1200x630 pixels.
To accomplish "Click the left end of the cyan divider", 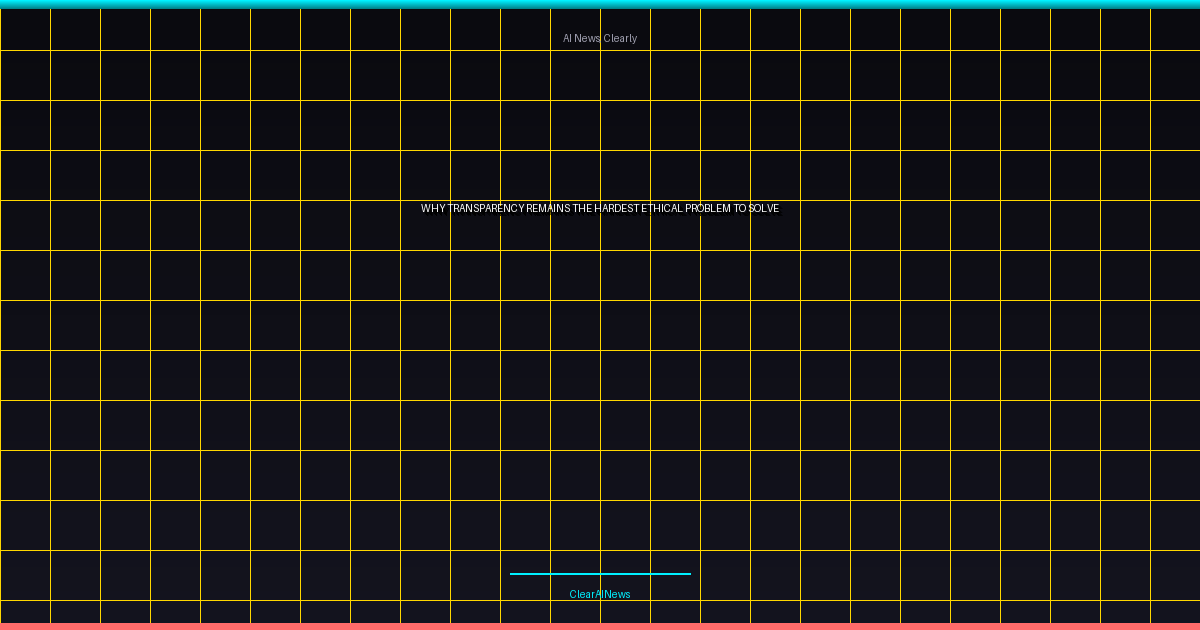I will click(513, 574).
